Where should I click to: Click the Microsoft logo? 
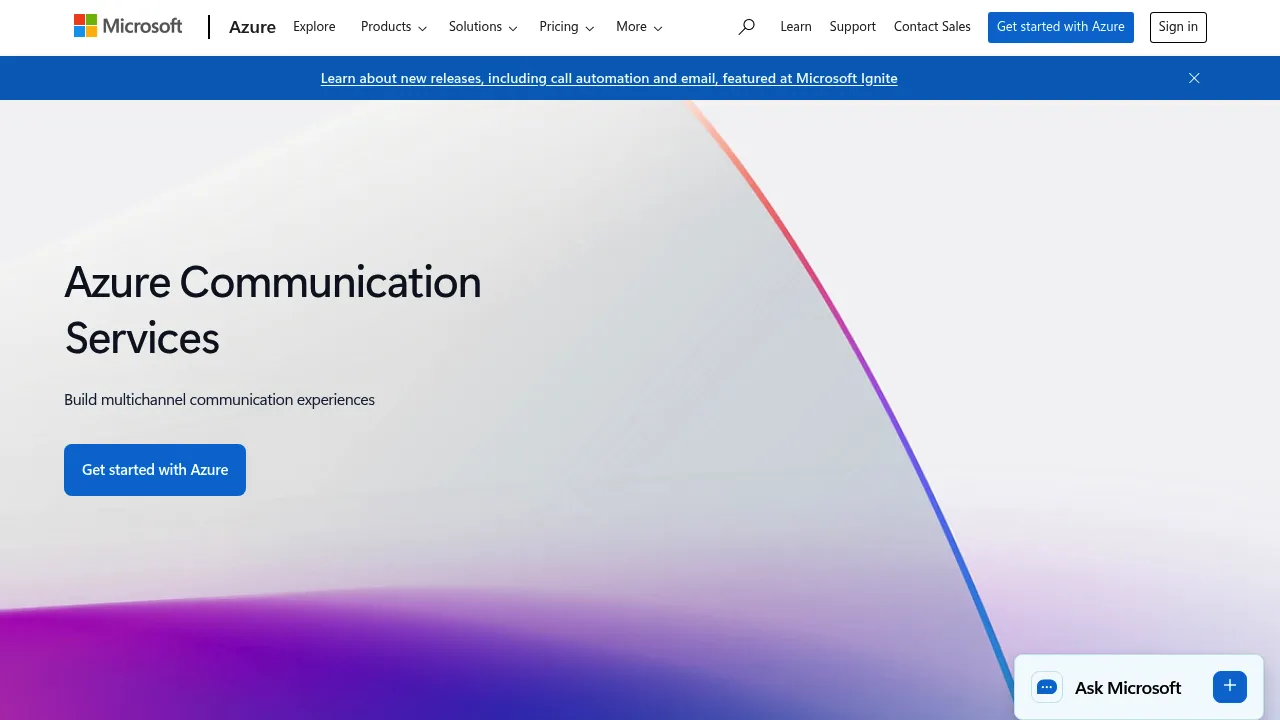[128, 26]
